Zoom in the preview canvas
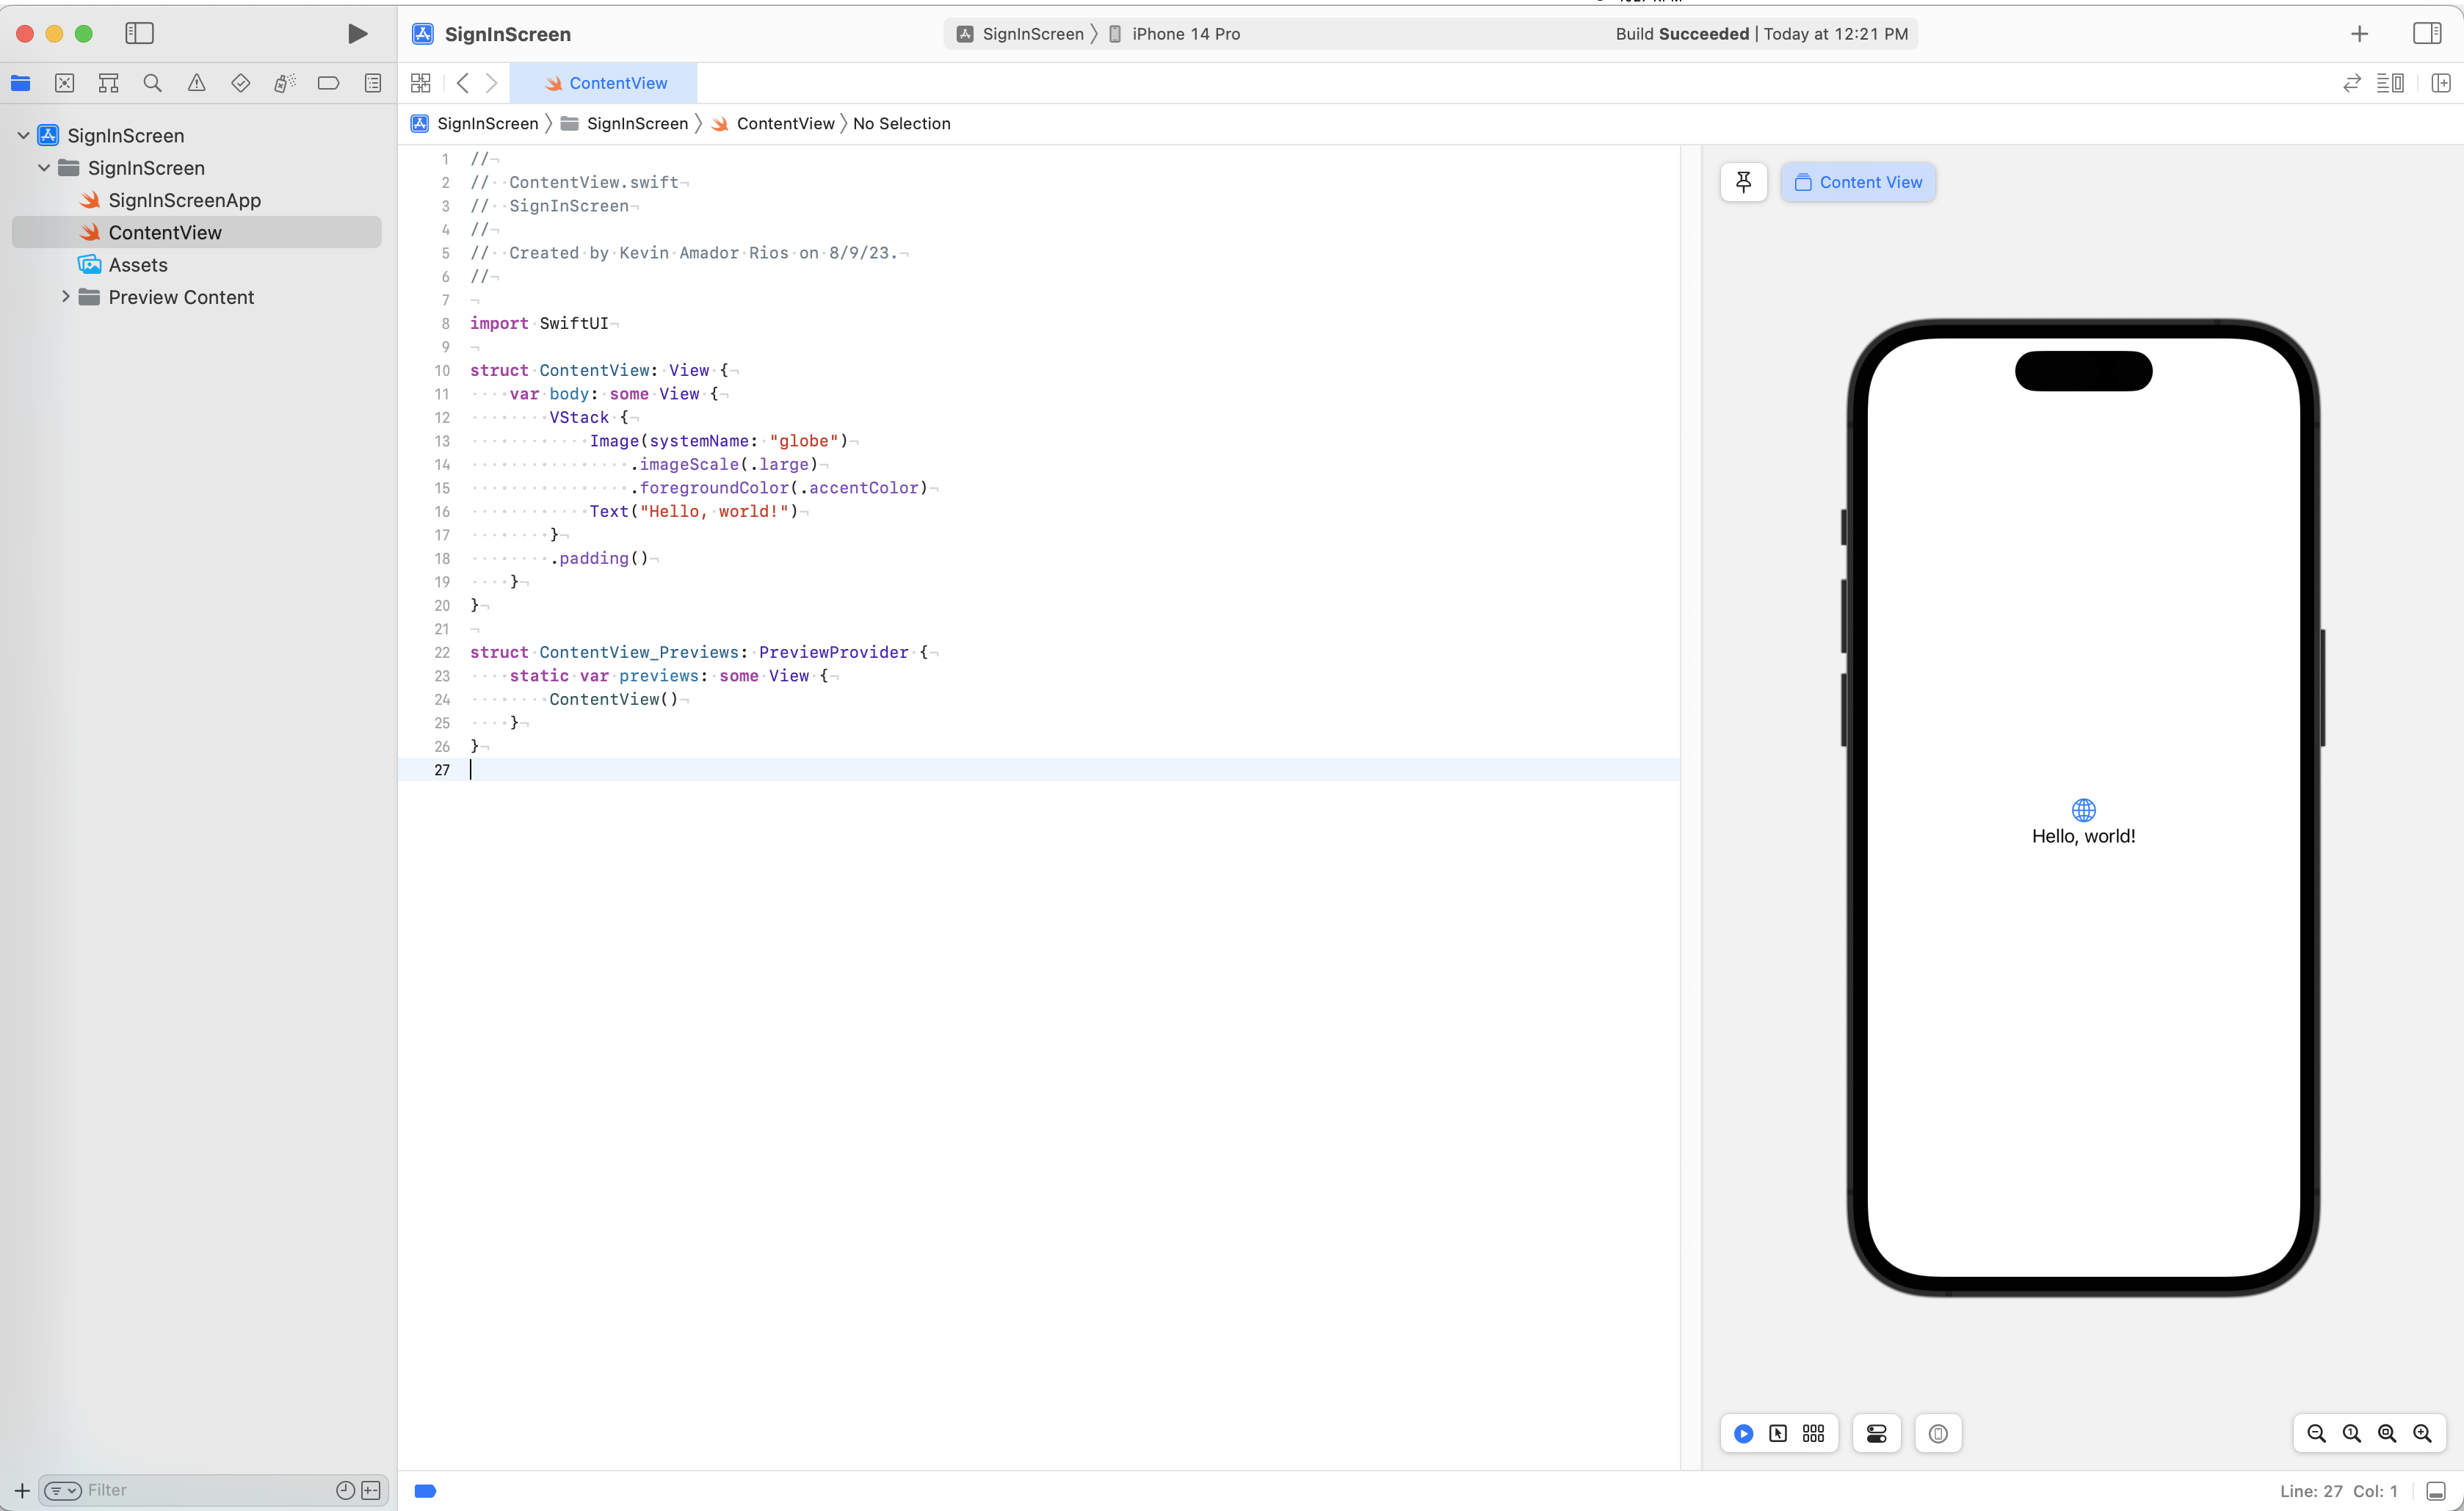Image resolution: width=2464 pixels, height=1511 pixels. point(2422,1434)
